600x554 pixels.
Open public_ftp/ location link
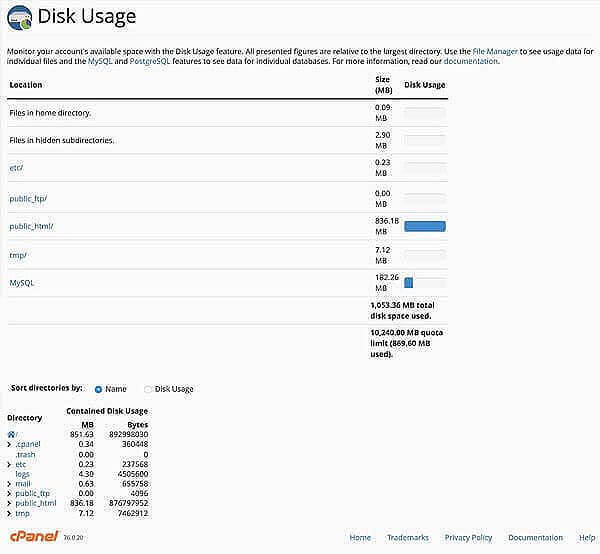tap(28, 199)
